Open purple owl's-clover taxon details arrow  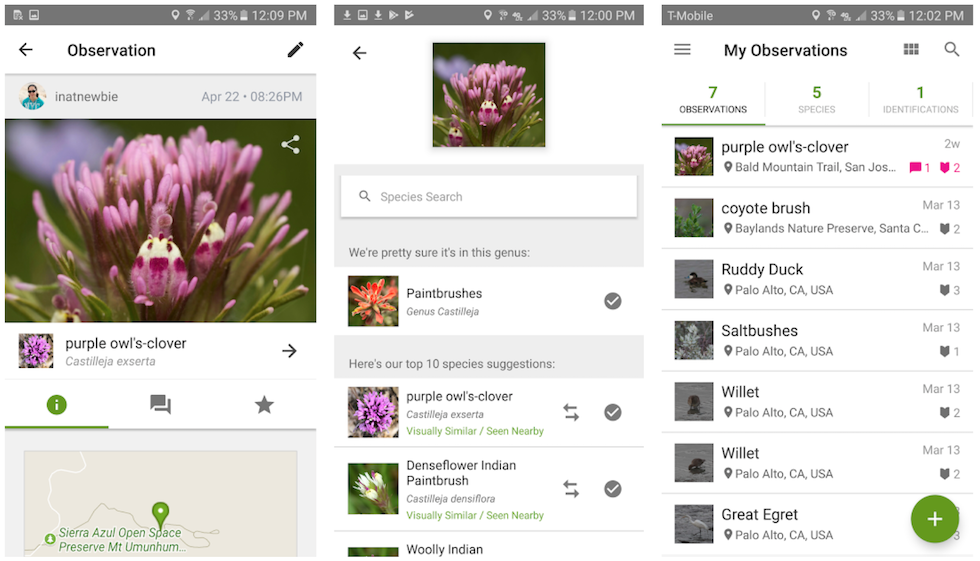289,351
